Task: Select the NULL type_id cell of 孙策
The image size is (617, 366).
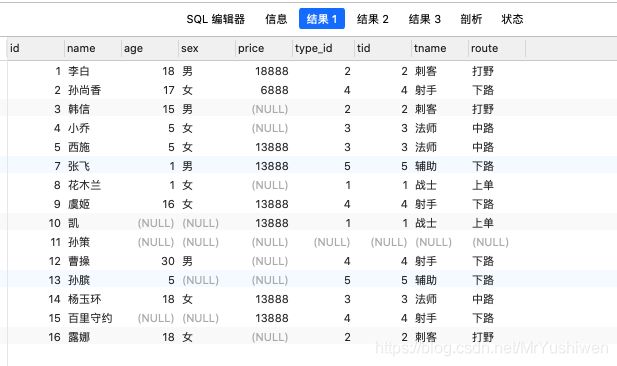Action: (x=332, y=242)
